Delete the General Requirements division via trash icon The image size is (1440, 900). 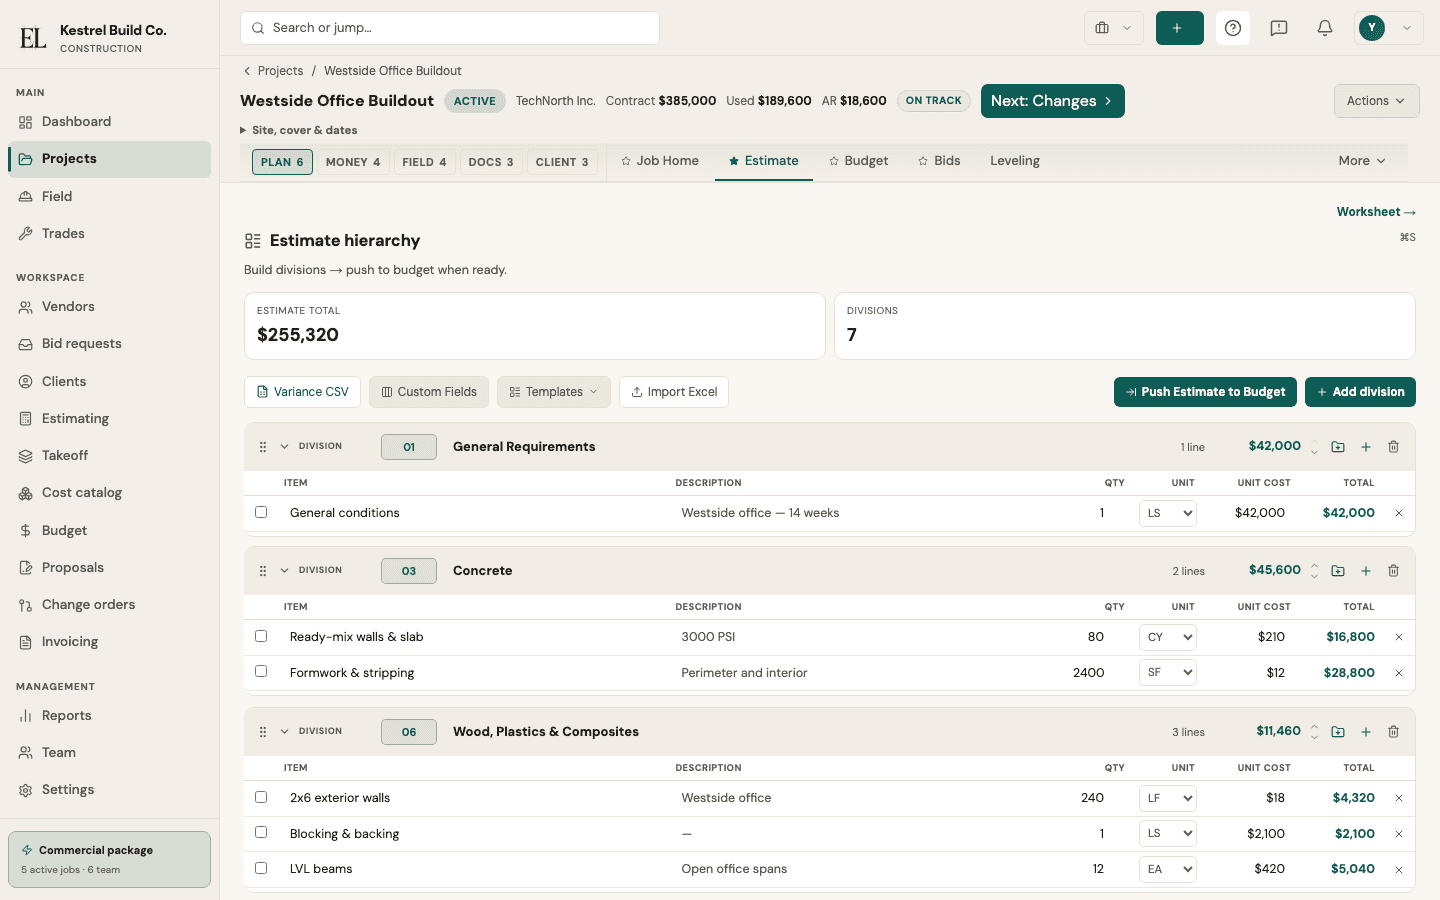pos(1393,447)
